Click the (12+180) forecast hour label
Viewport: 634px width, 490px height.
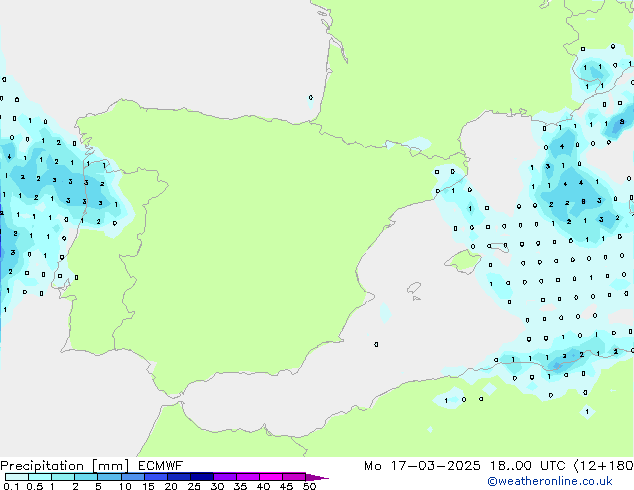coord(611,466)
